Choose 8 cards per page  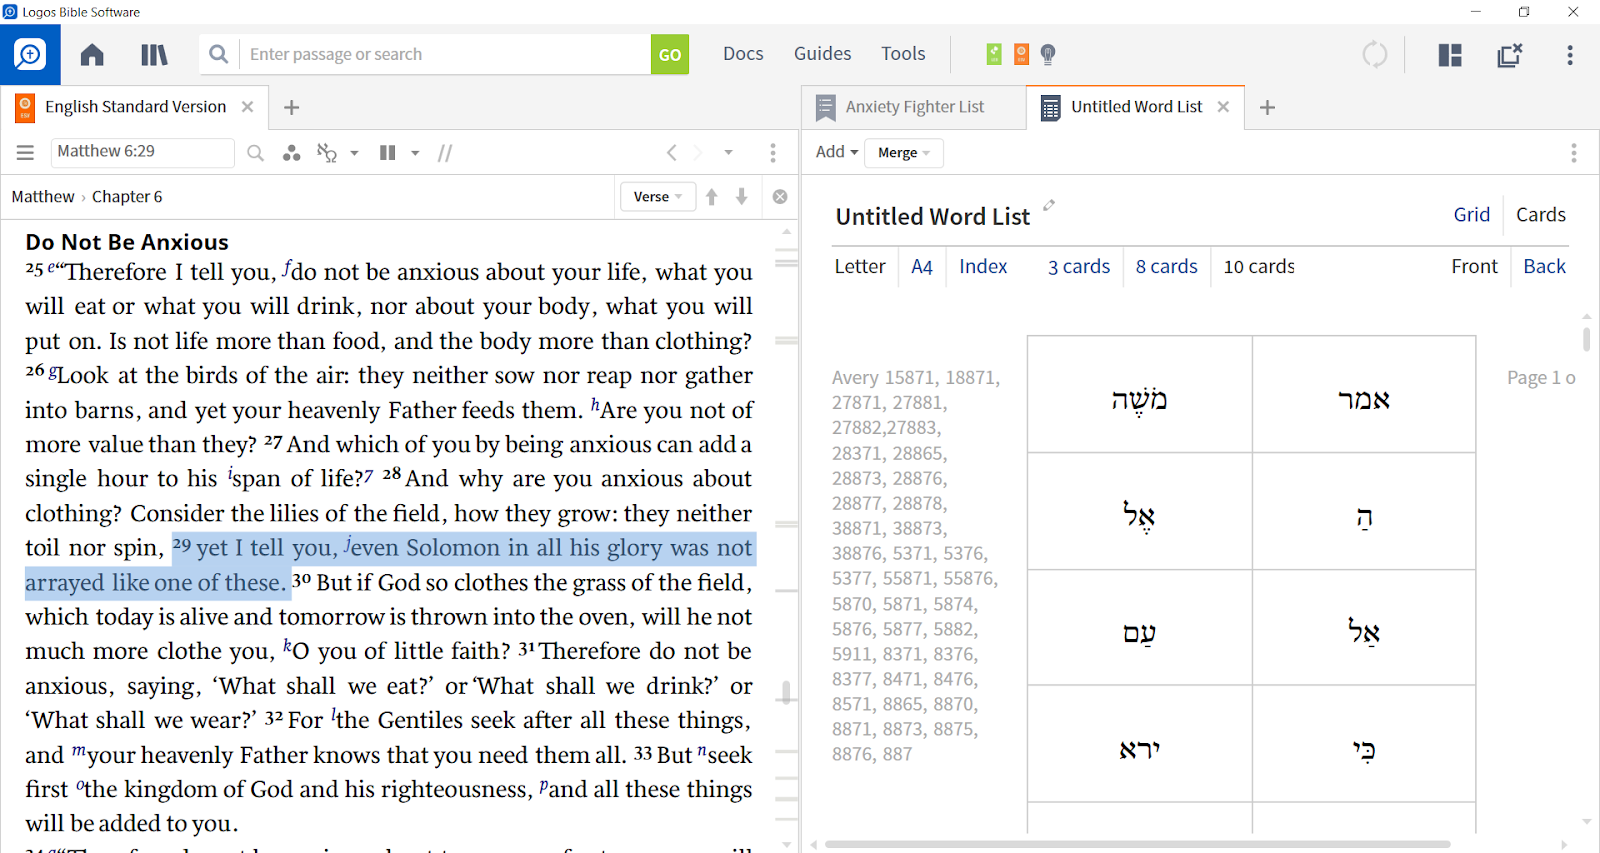(x=1167, y=267)
